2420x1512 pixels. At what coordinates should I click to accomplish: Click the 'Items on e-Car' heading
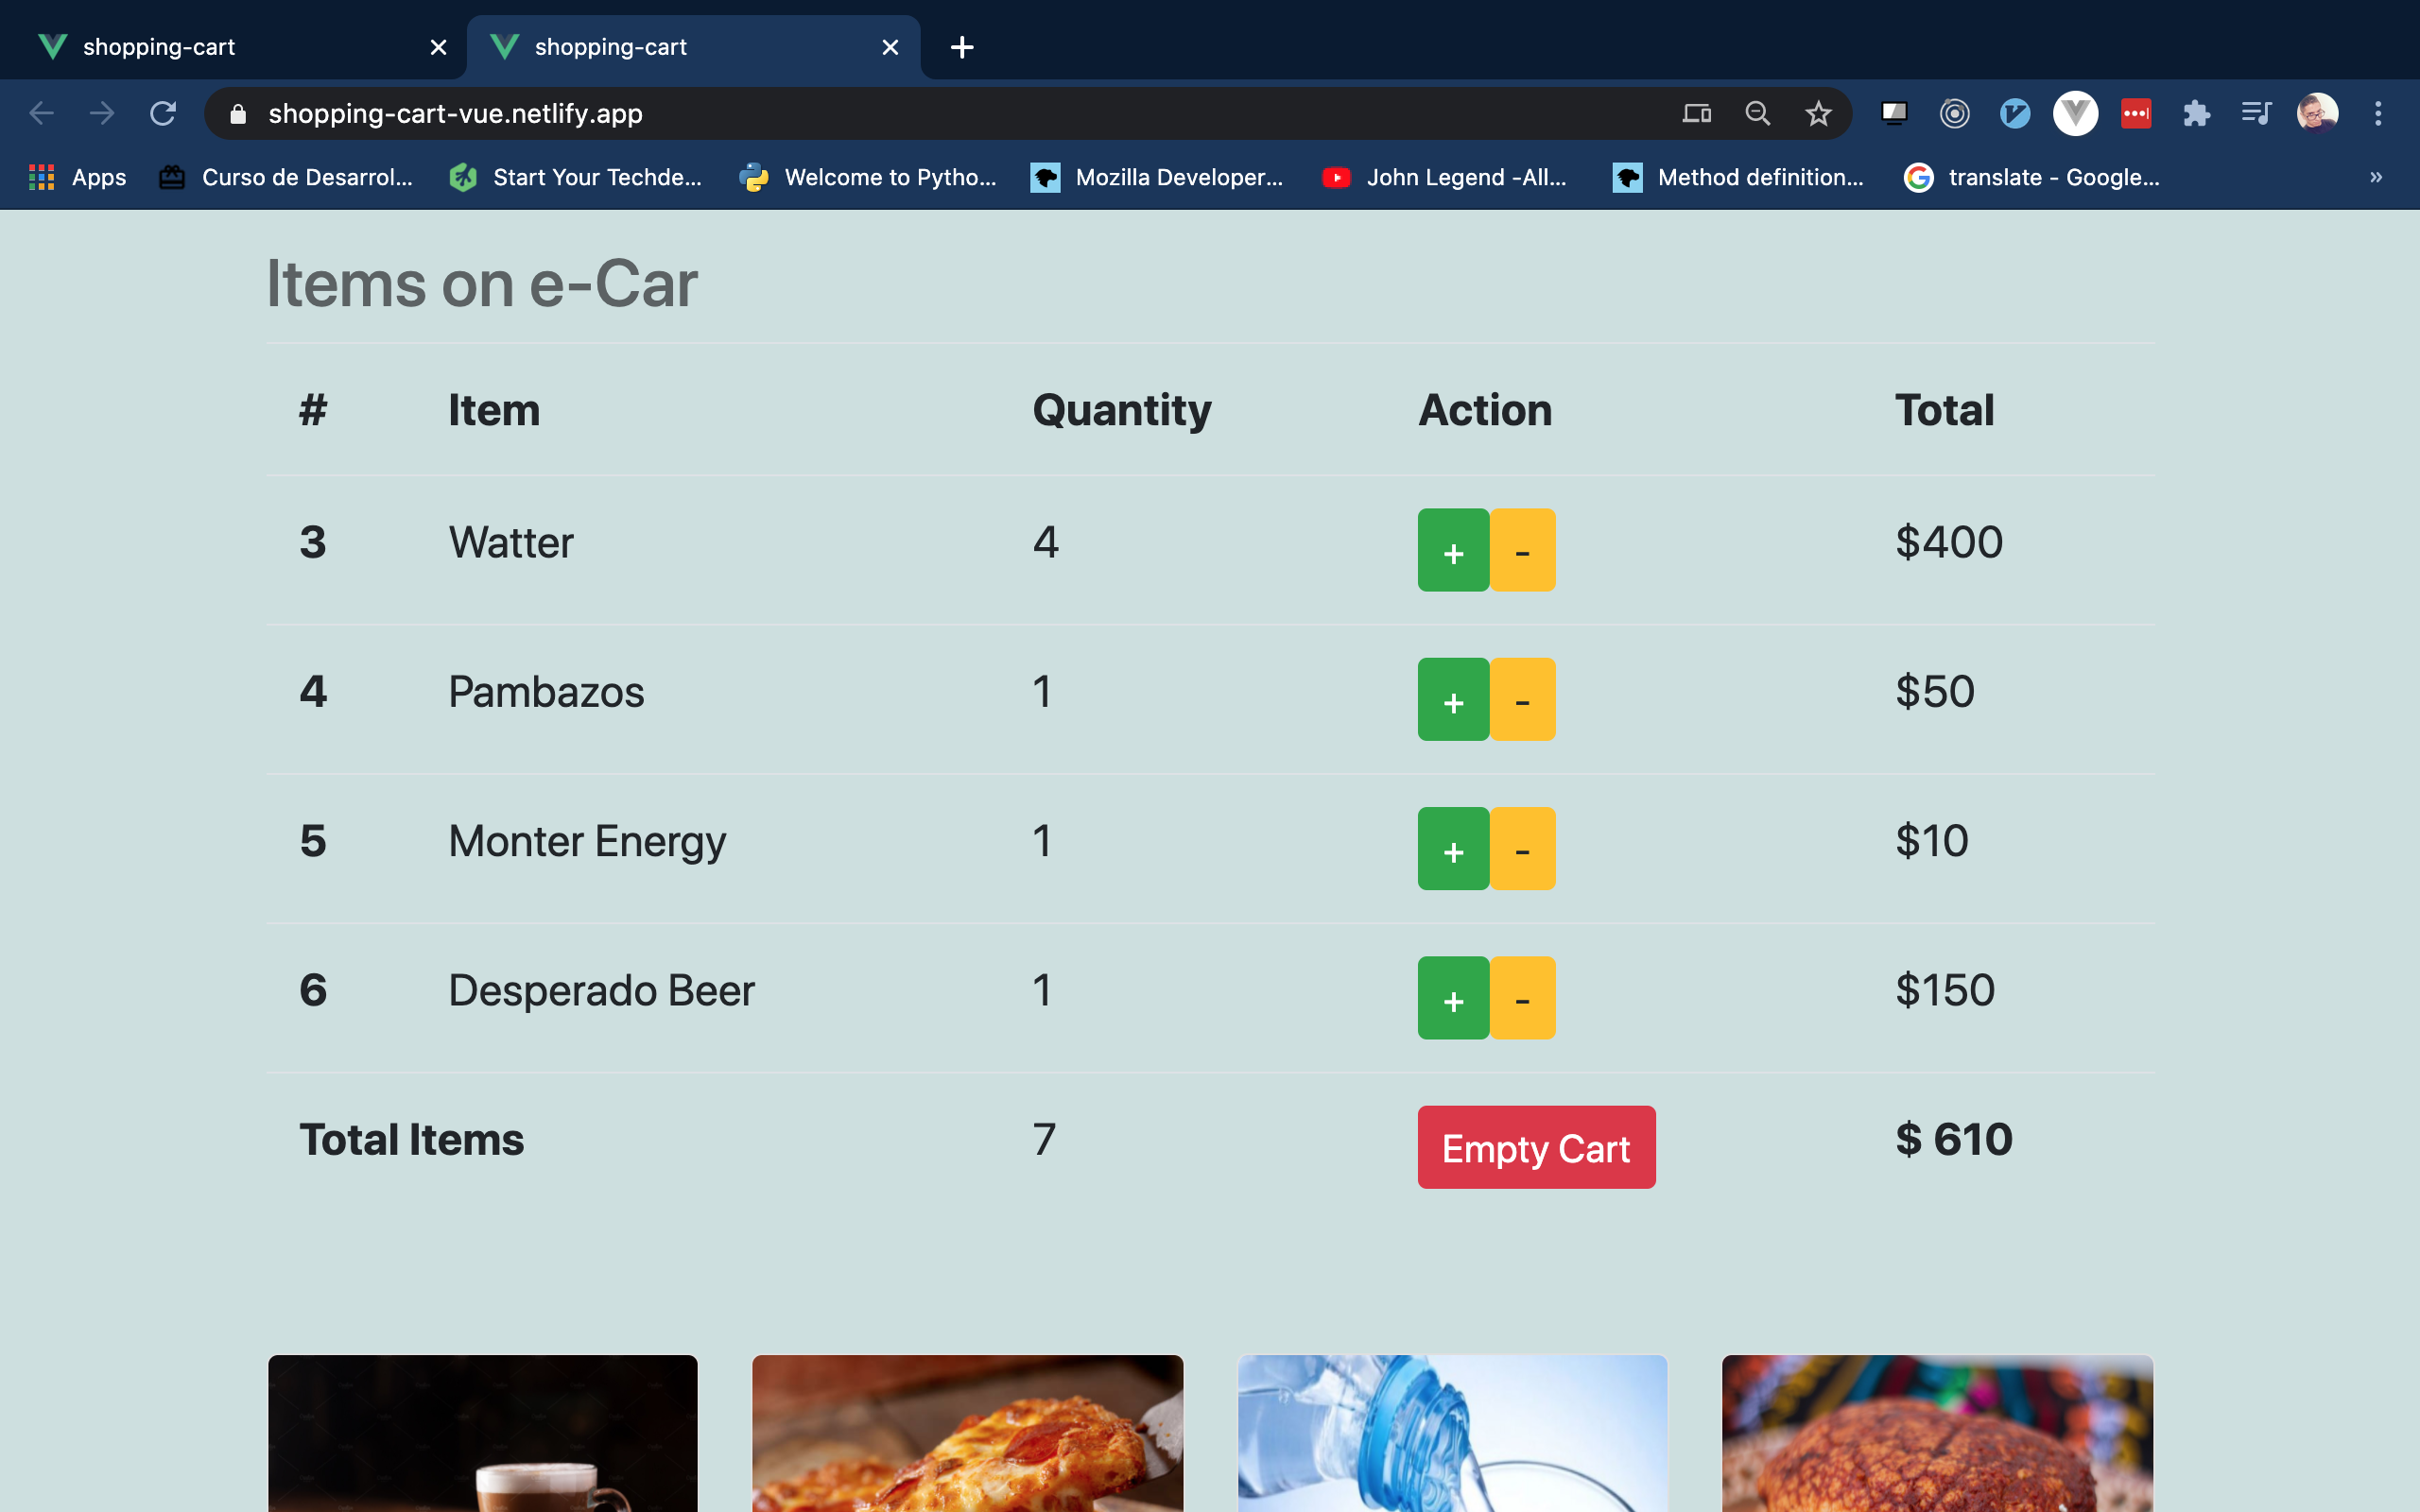pyautogui.click(x=482, y=284)
